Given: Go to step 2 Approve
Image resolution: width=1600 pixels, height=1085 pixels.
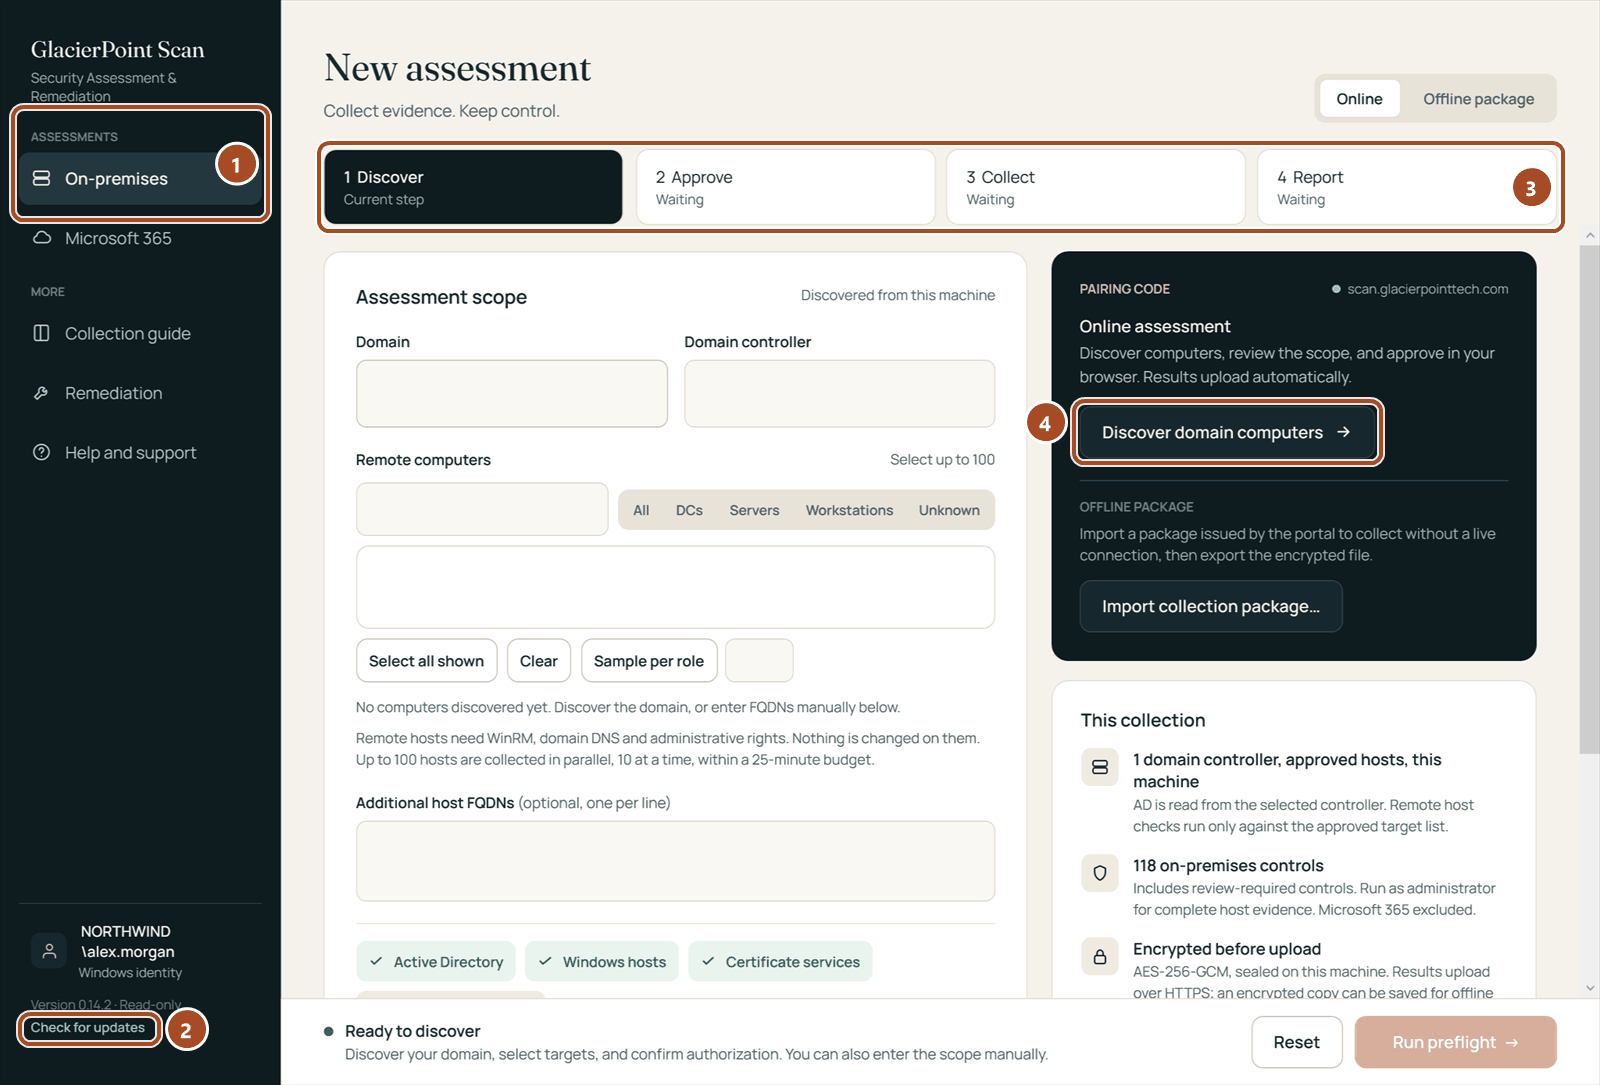Looking at the screenshot, I should tap(786, 187).
